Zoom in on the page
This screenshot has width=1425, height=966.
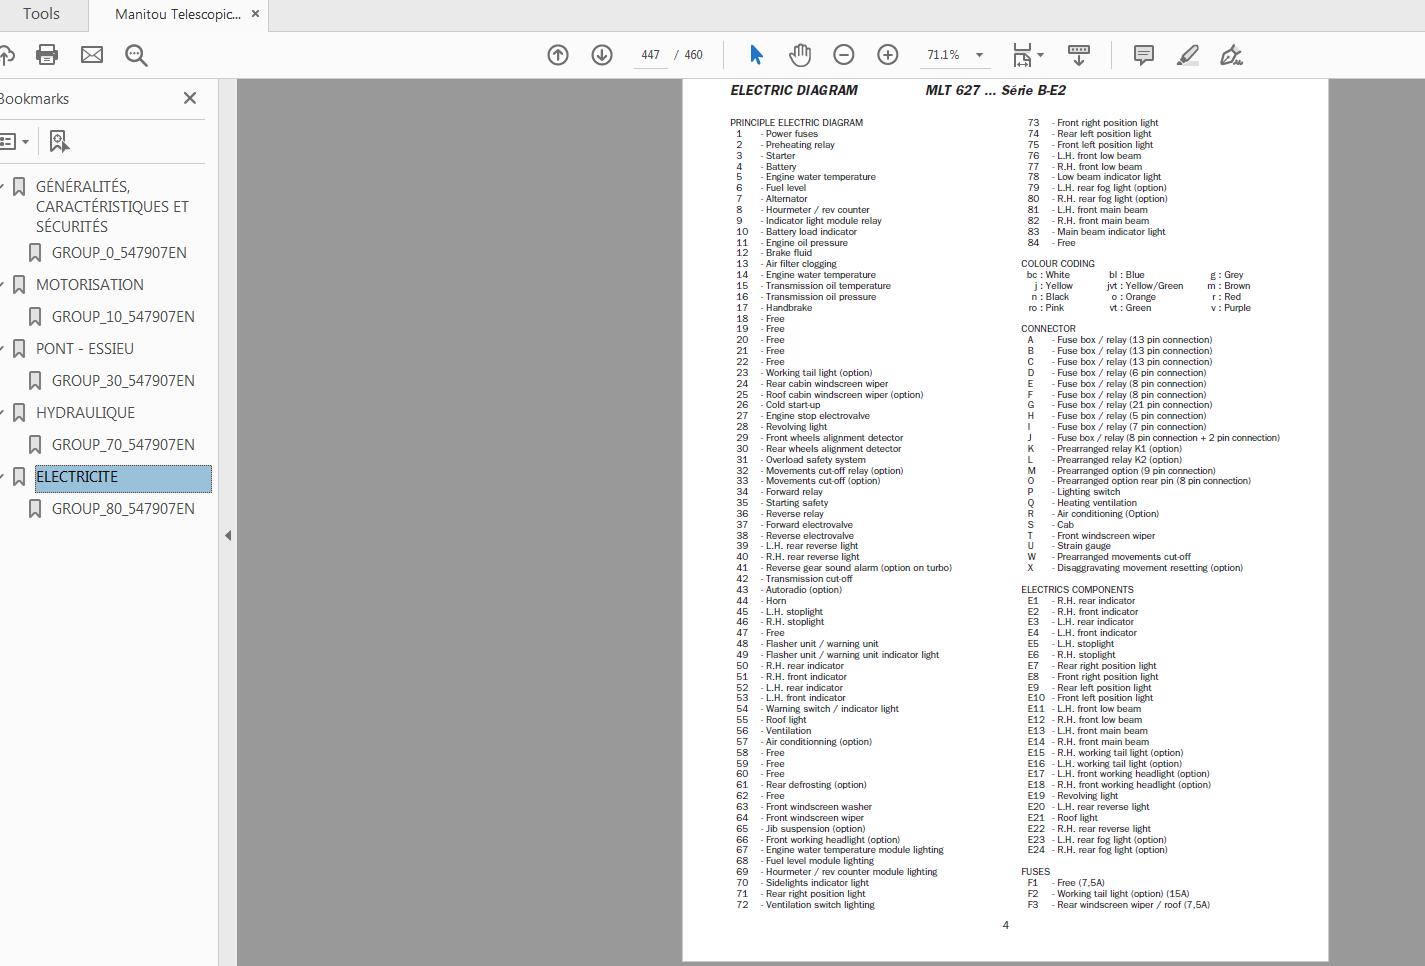coord(887,55)
